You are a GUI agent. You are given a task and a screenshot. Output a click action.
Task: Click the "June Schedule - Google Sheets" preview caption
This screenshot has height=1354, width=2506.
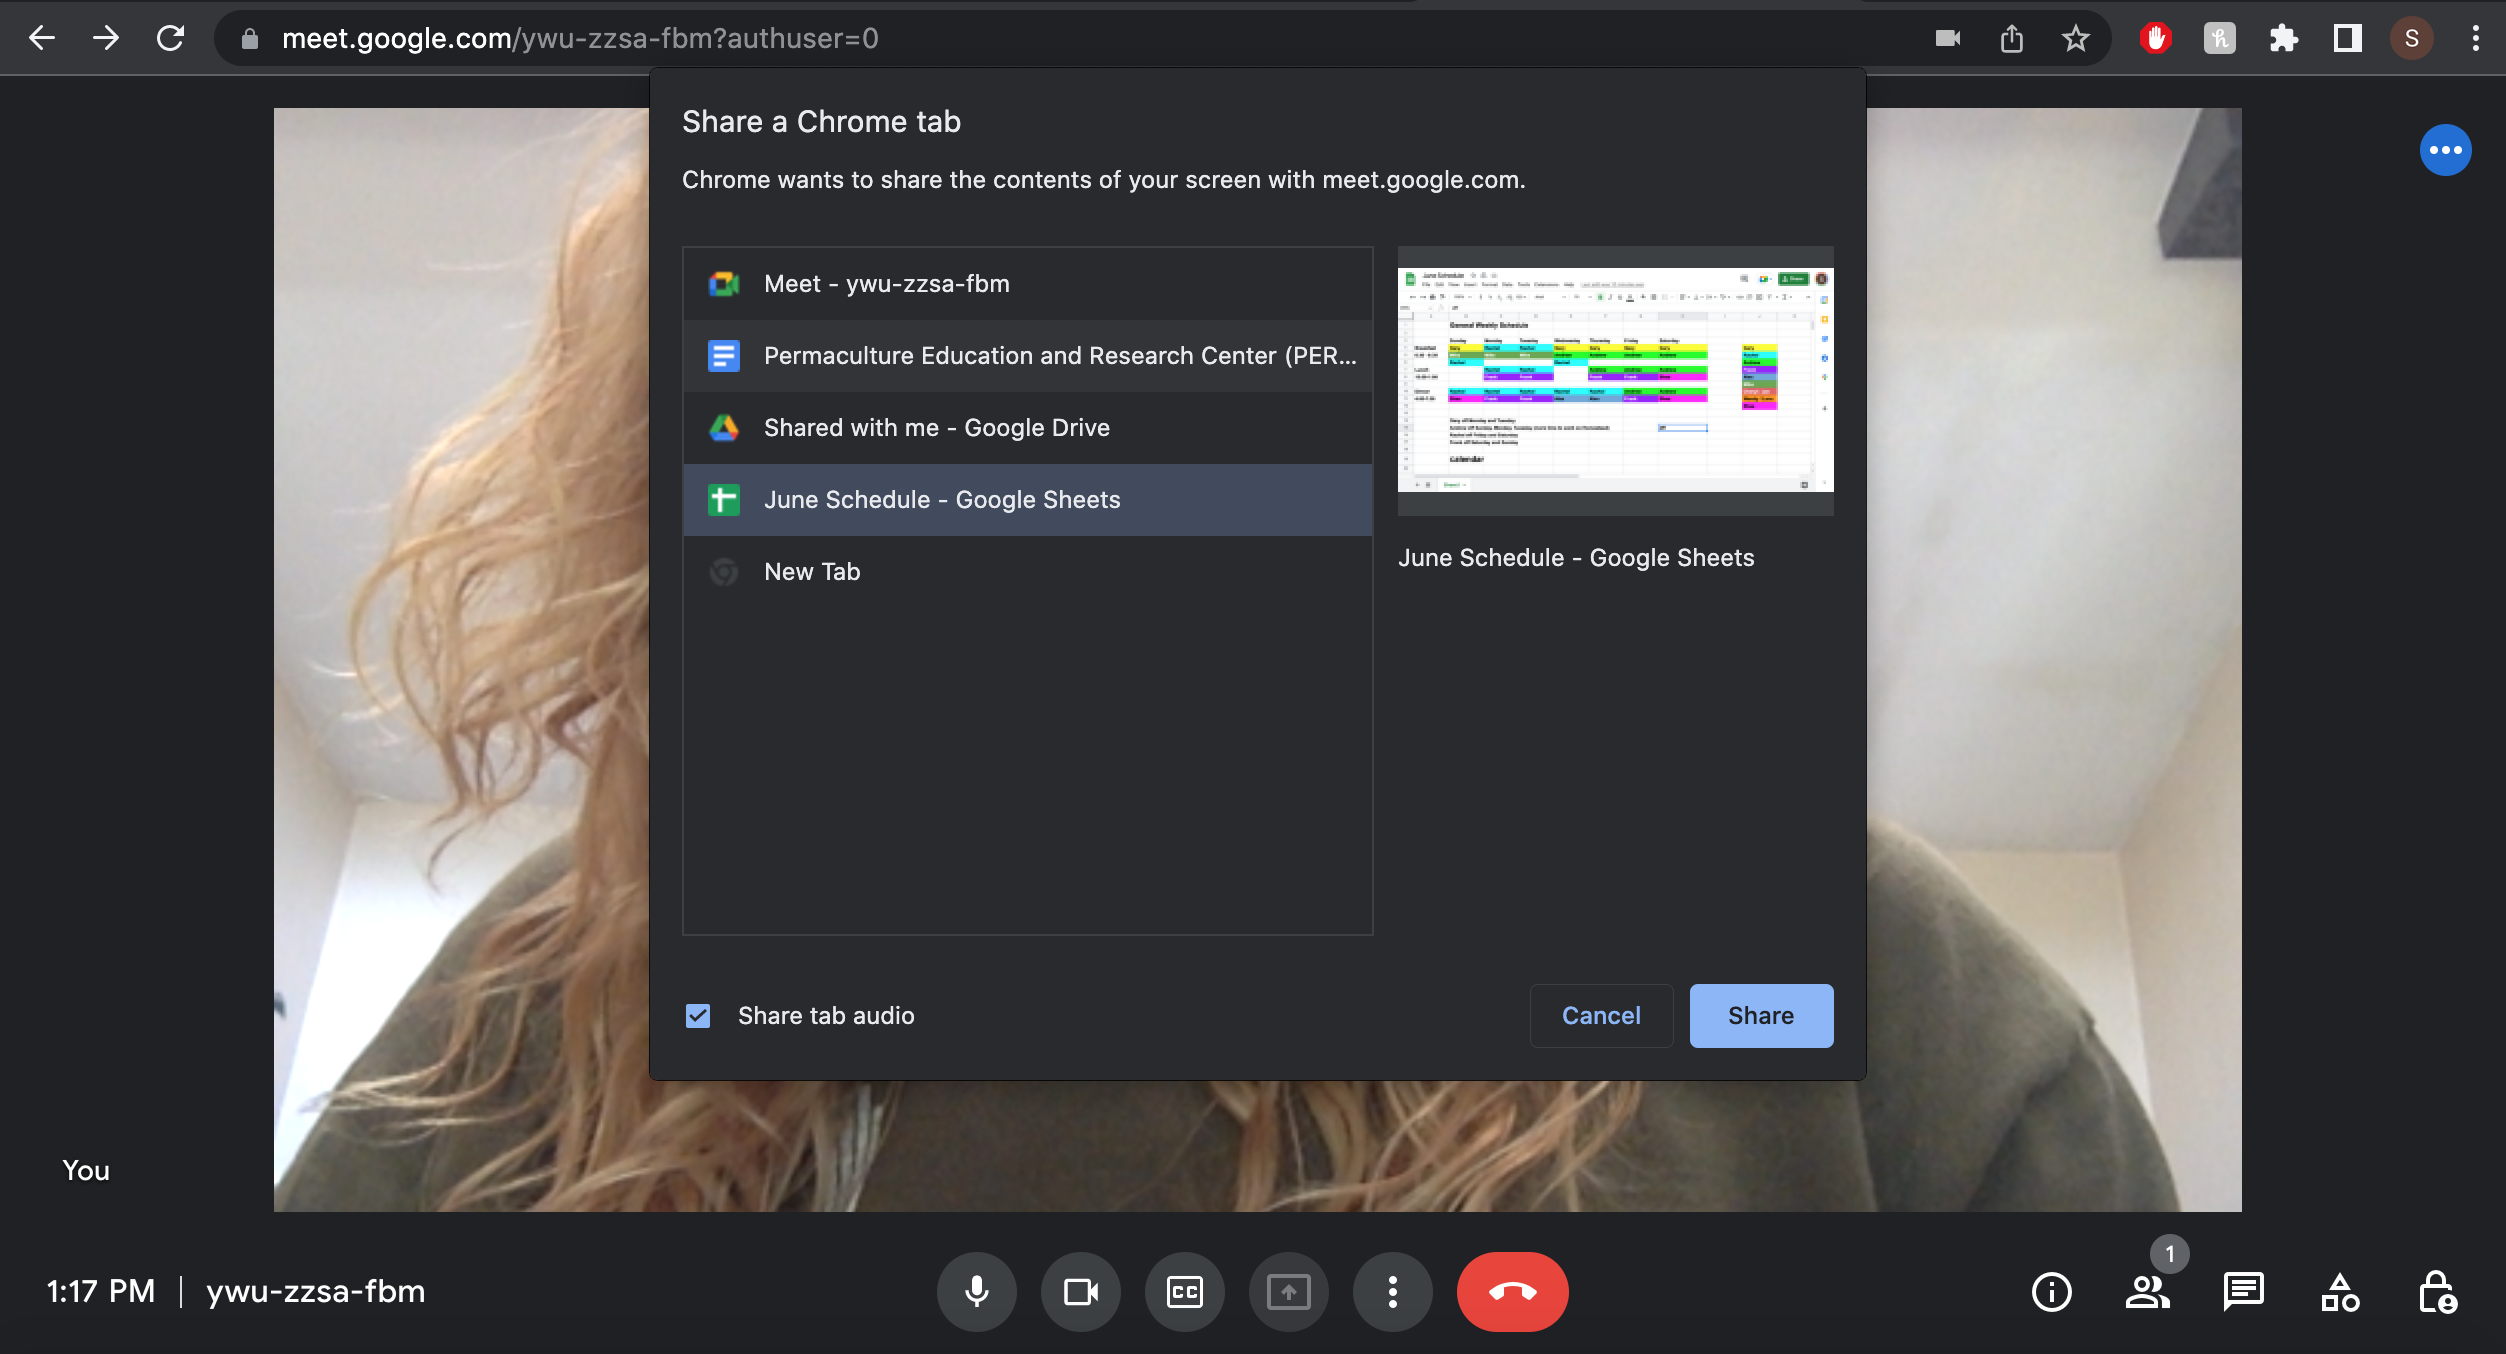[1576, 558]
